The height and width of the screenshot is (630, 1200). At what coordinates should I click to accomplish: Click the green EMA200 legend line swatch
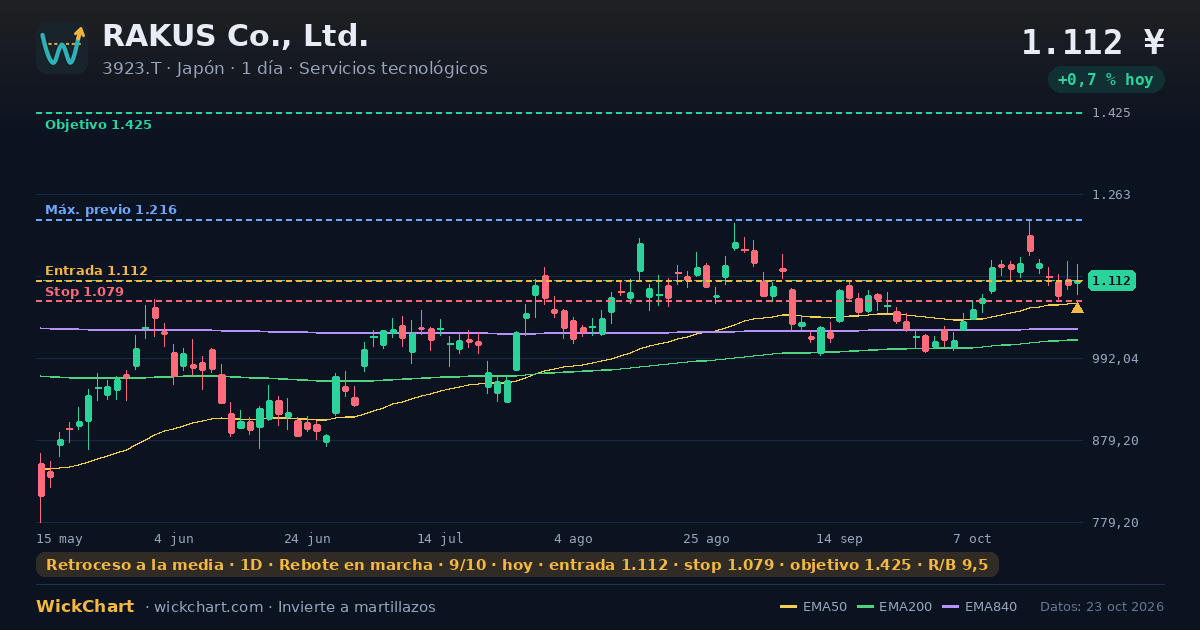(865, 607)
